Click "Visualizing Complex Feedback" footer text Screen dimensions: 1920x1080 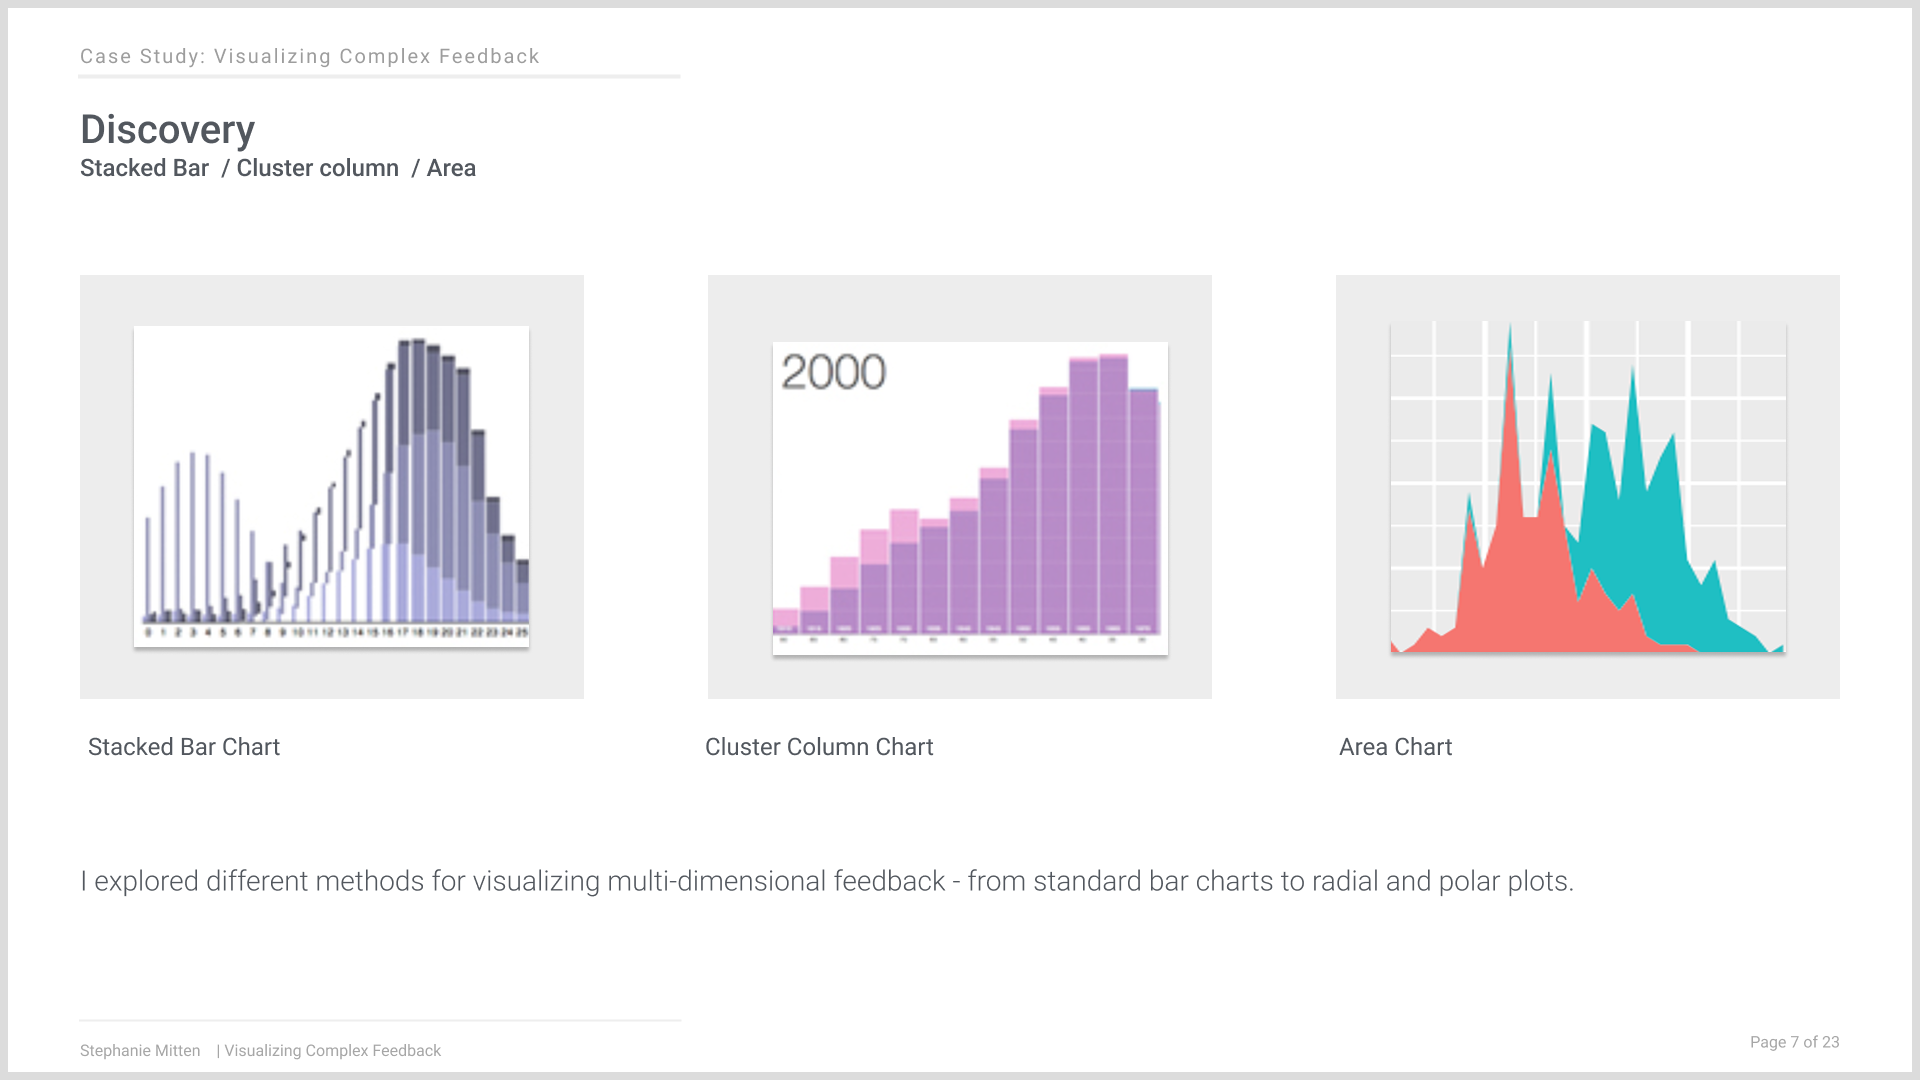(332, 1051)
